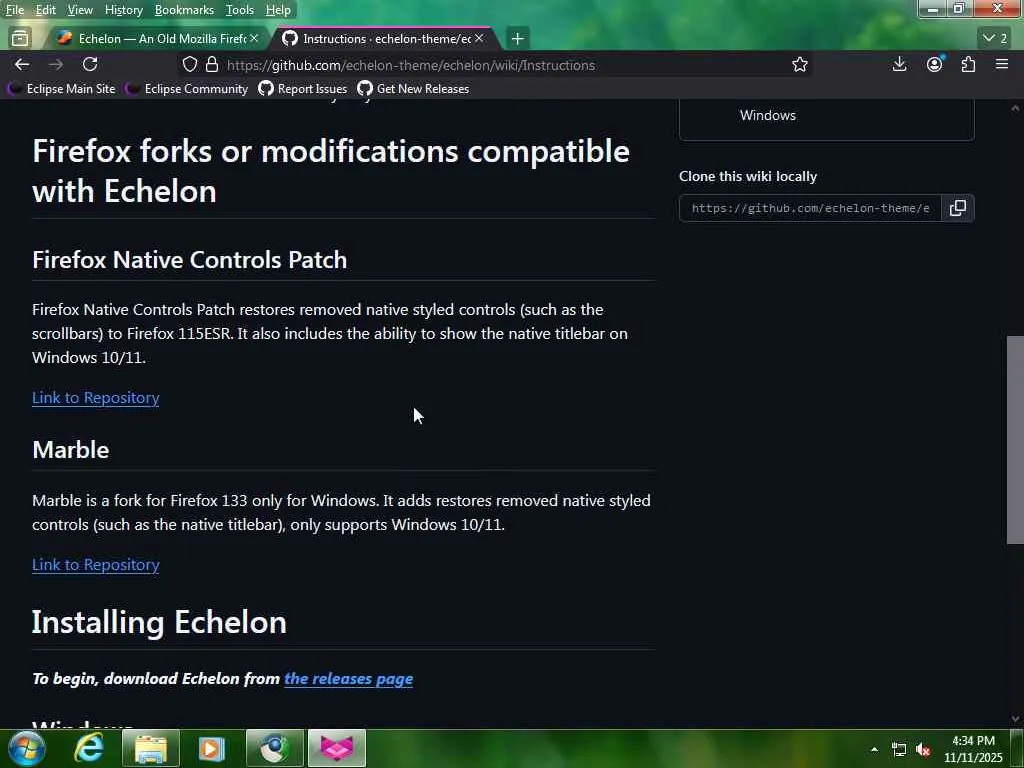Image resolution: width=1024 pixels, height=768 pixels.
Task: Open the Tools menu
Action: (239, 10)
